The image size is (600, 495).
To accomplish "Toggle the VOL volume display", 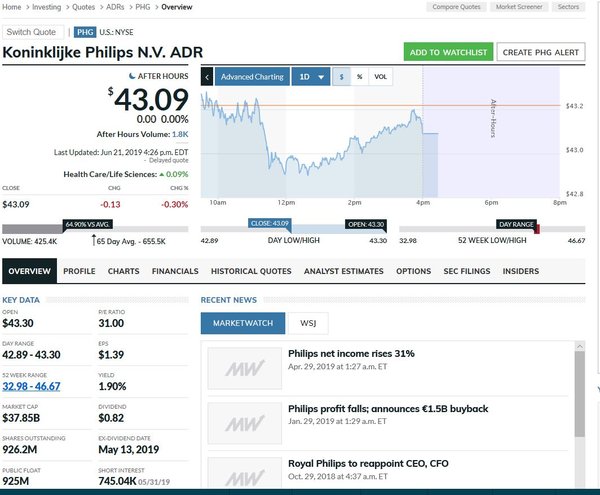I will pos(380,77).
